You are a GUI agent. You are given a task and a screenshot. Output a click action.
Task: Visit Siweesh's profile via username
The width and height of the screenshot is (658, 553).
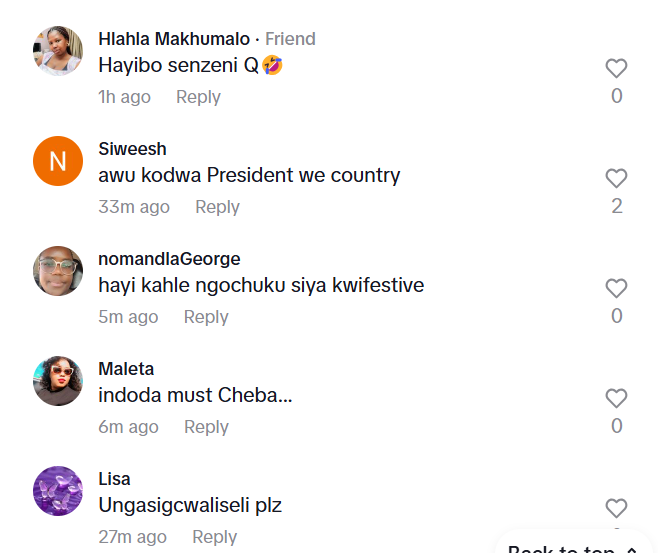[x=132, y=149]
